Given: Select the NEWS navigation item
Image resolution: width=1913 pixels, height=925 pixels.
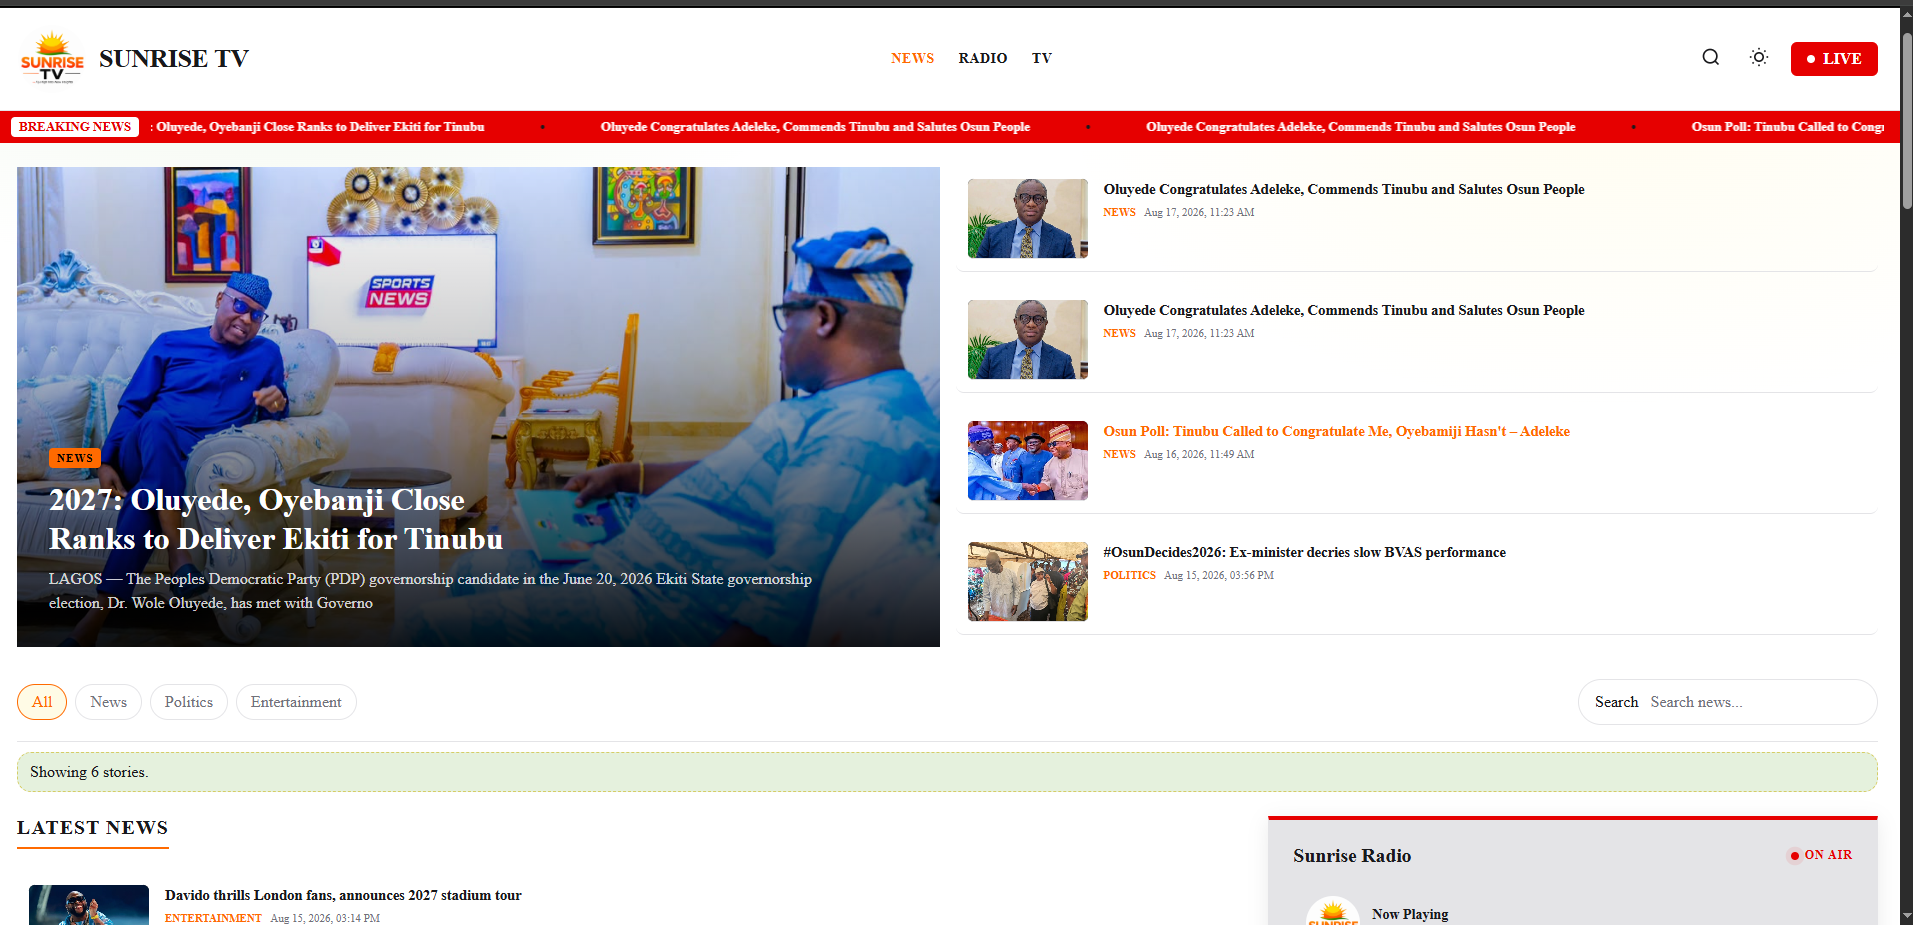Looking at the screenshot, I should pos(912,58).
